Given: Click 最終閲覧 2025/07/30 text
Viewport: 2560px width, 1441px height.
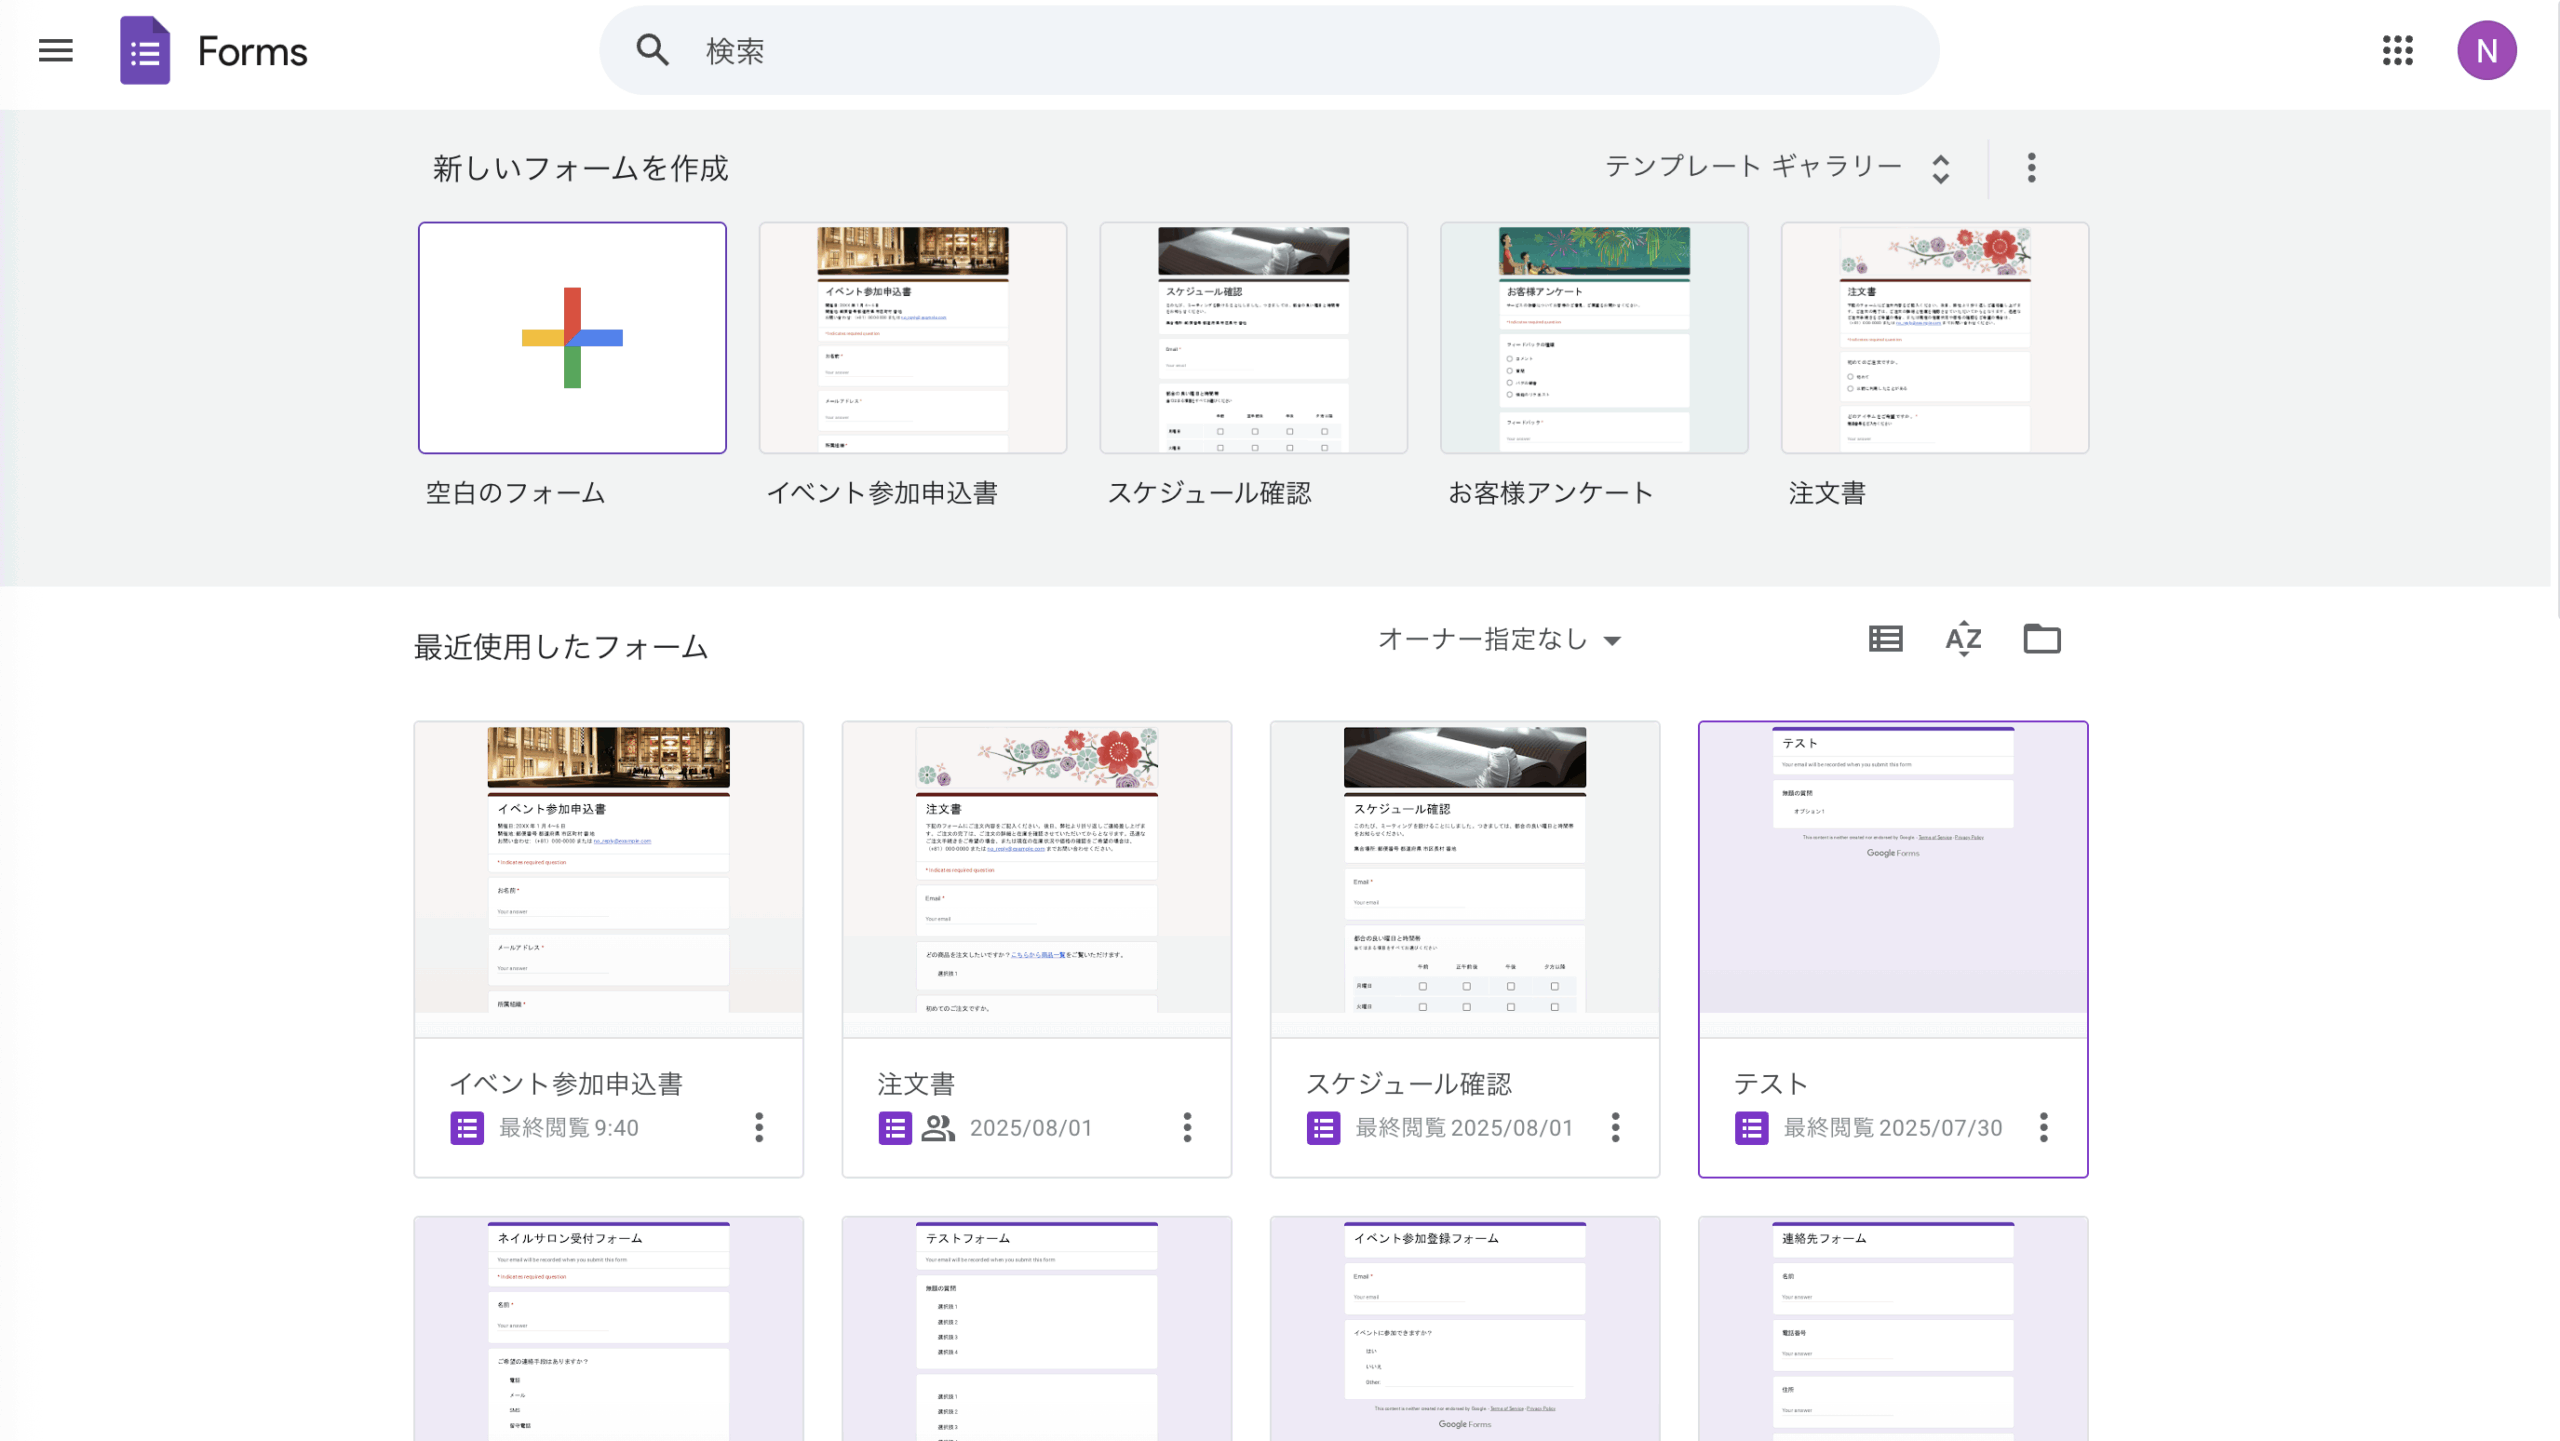Looking at the screenshot, I should click(1893, 1128).
